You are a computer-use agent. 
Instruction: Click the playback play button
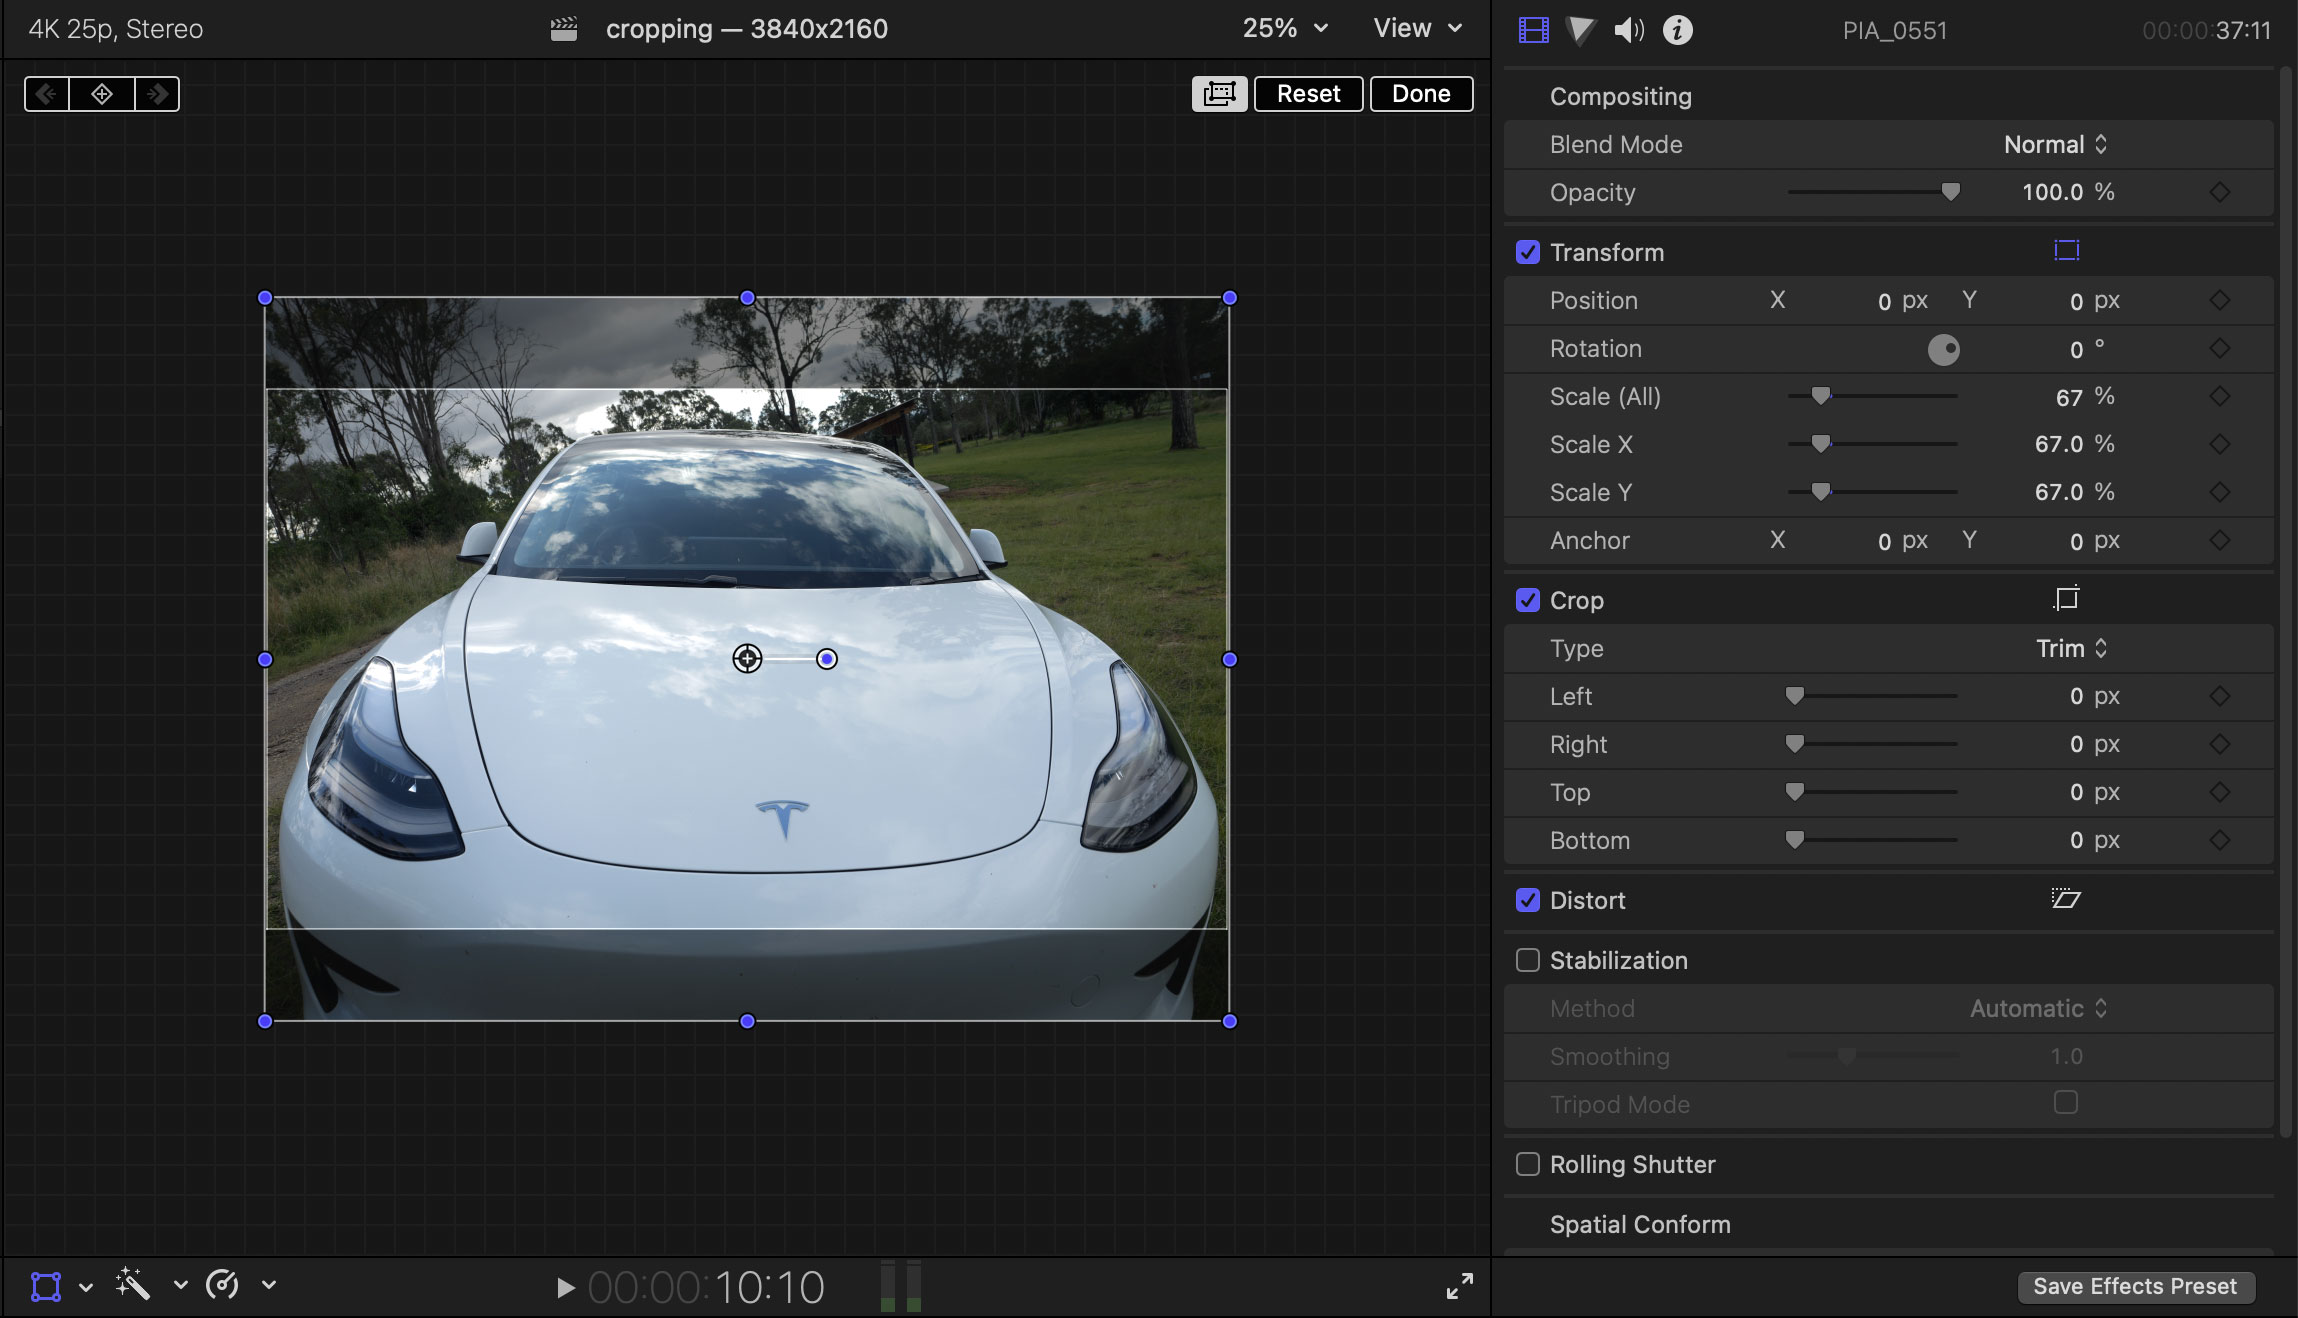[x=563, y=1283]
